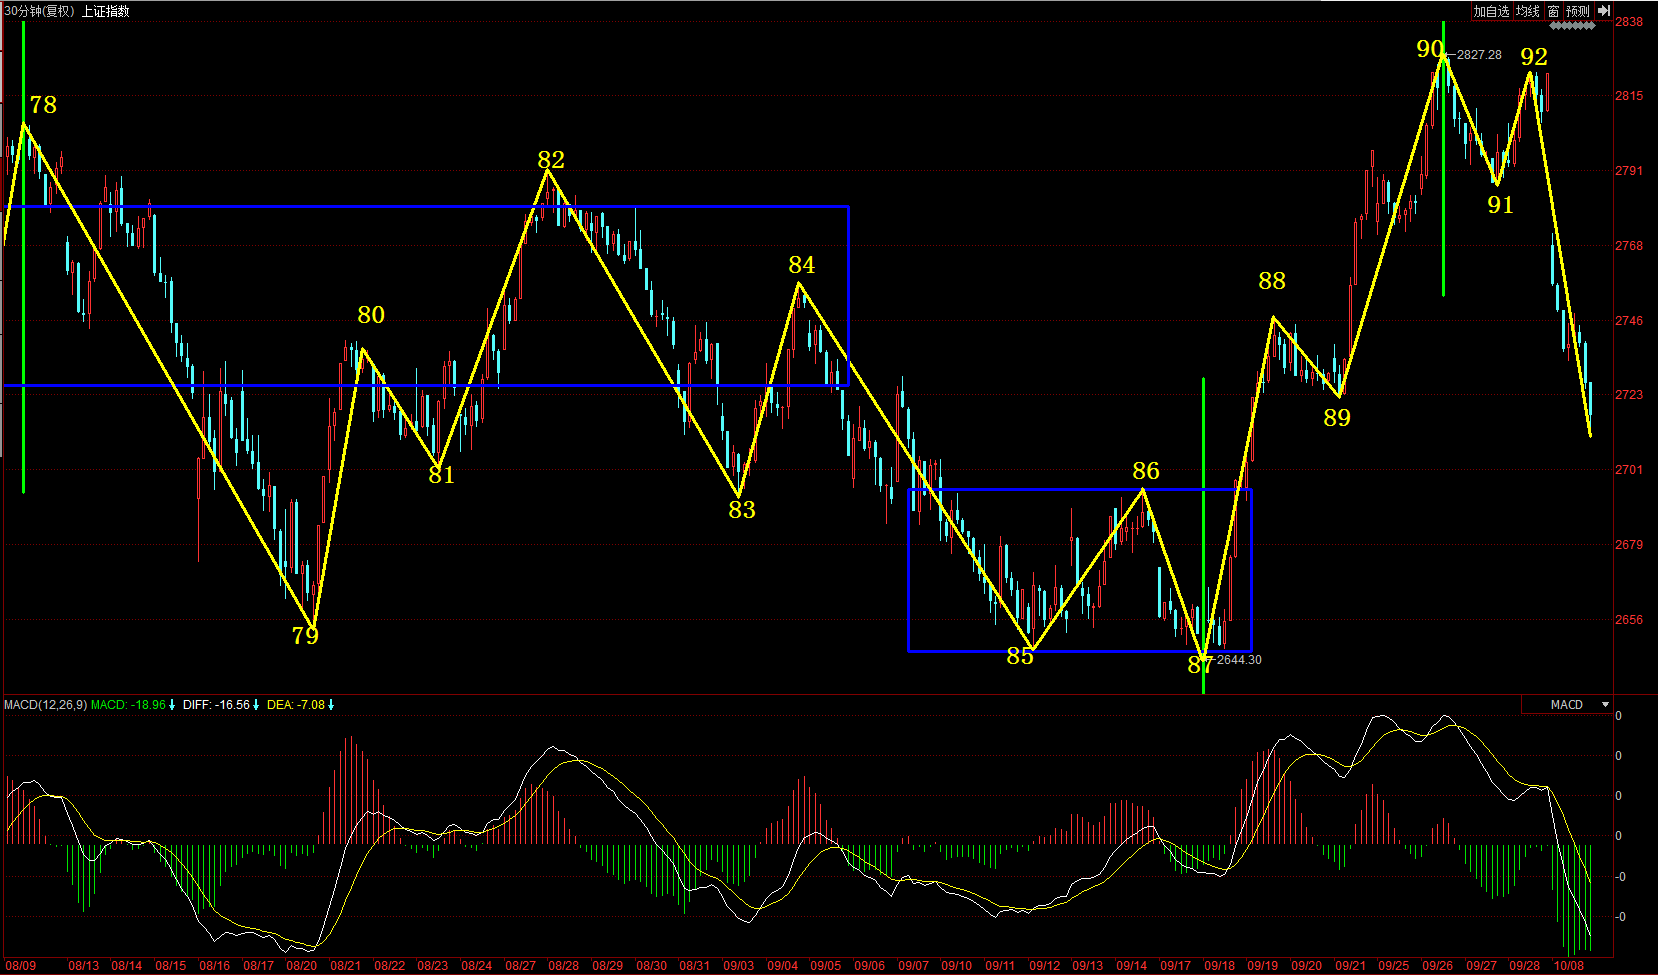The image size is (1658, 975).
Task: Click the 上证指数 index name label
Action: coord(106,11)
